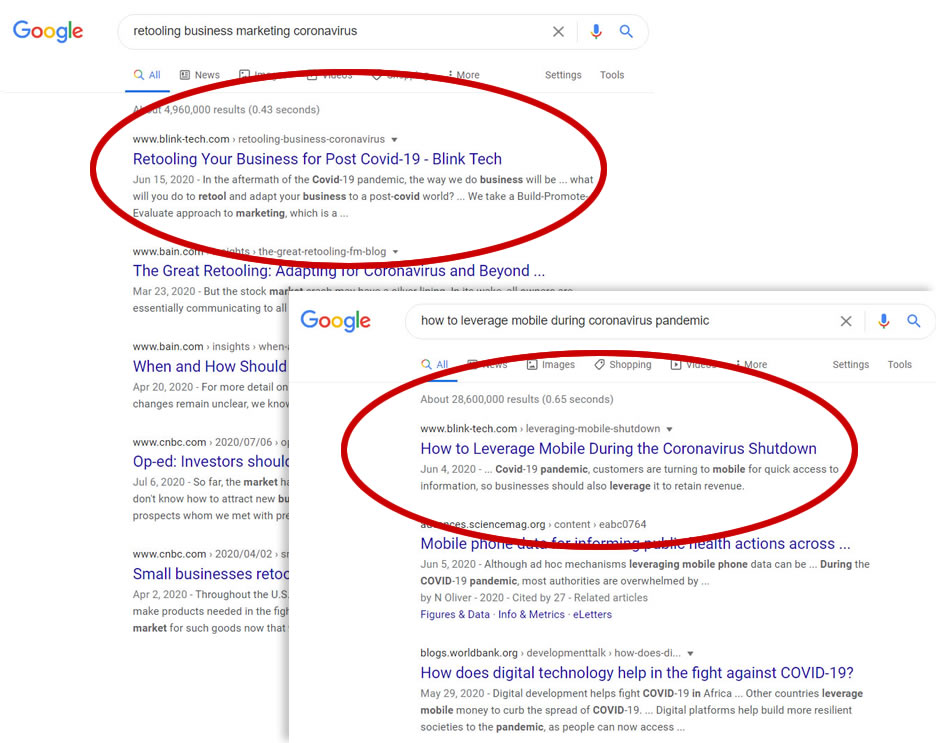Click the www.blink-tech.com retooling-business-coronavirus URL text
936x743 pixels.
pos(258,139)
